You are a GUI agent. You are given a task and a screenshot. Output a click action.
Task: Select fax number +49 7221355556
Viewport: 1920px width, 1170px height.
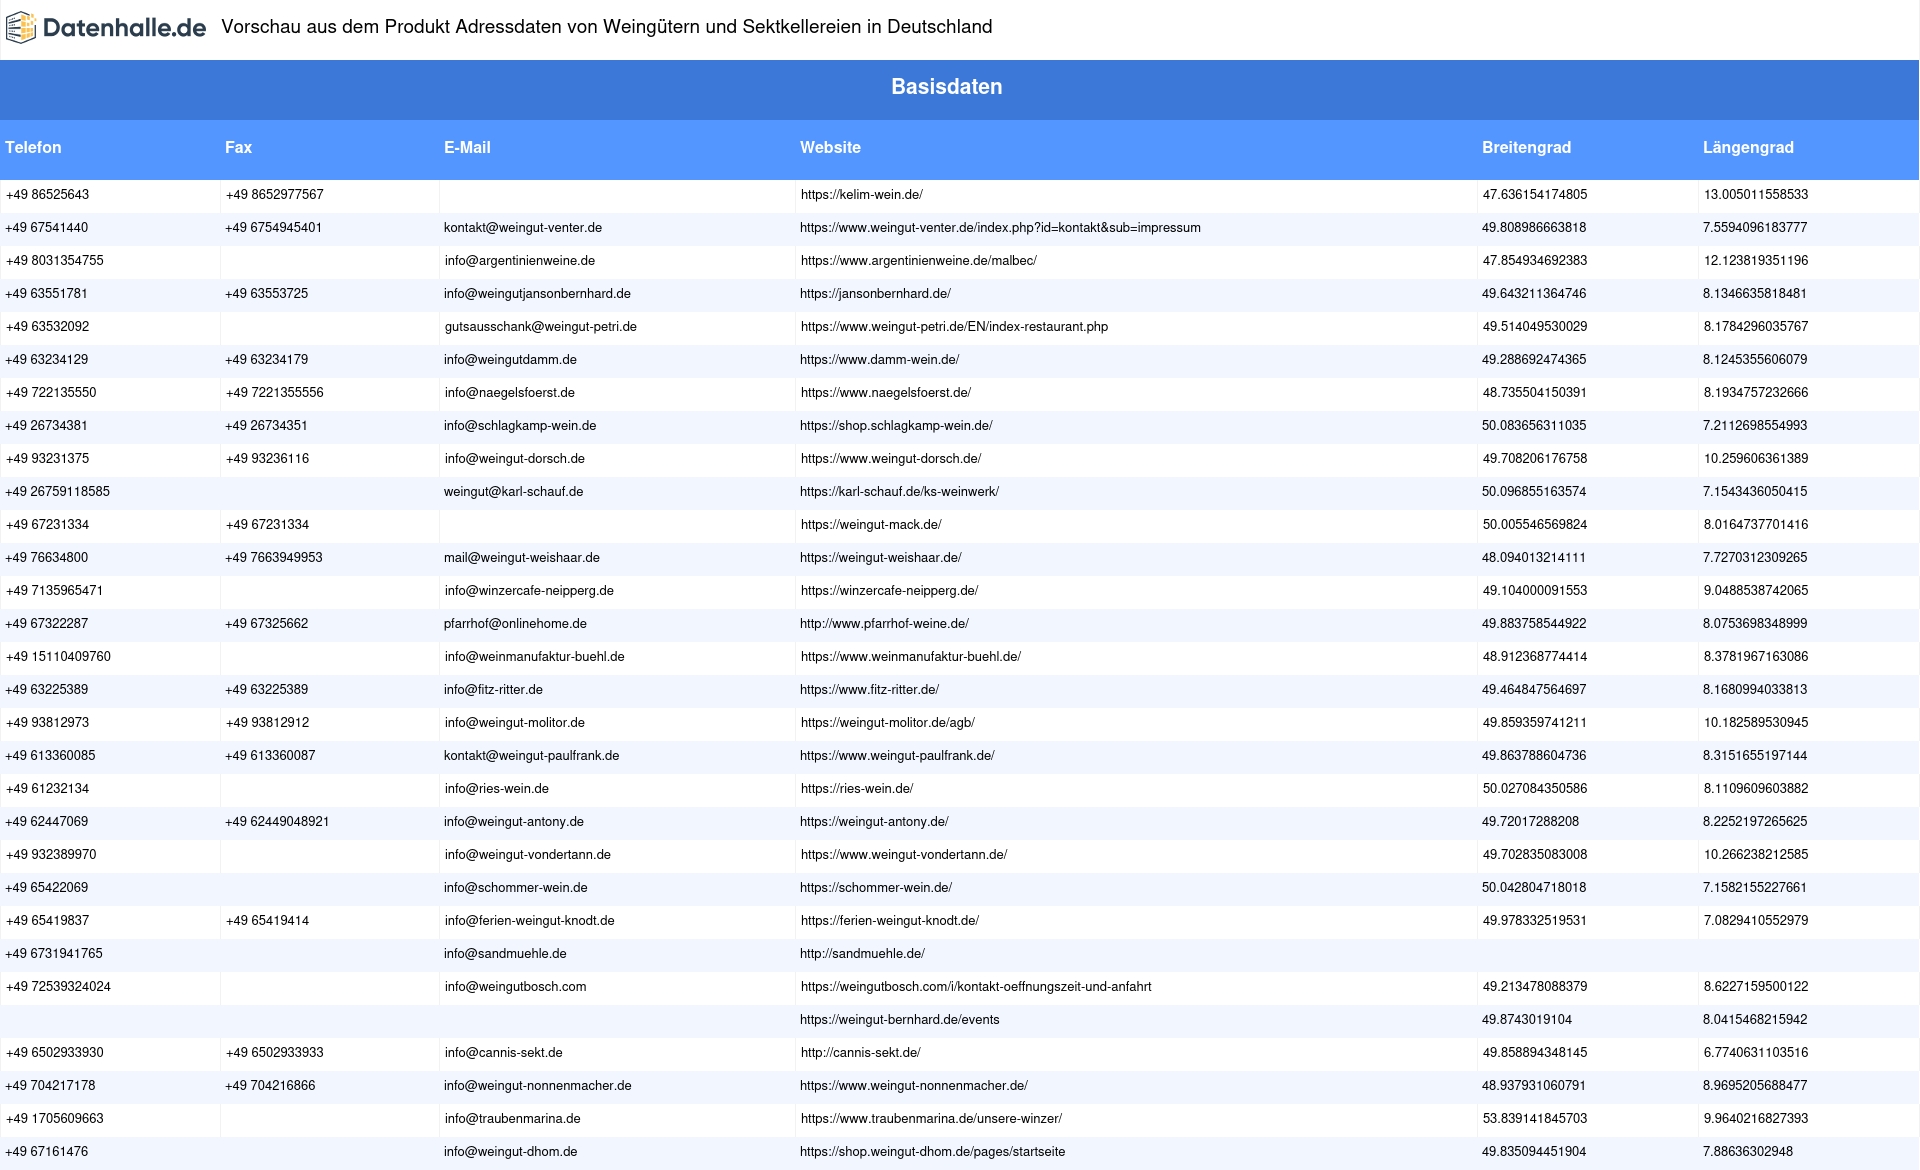point(274,393)
